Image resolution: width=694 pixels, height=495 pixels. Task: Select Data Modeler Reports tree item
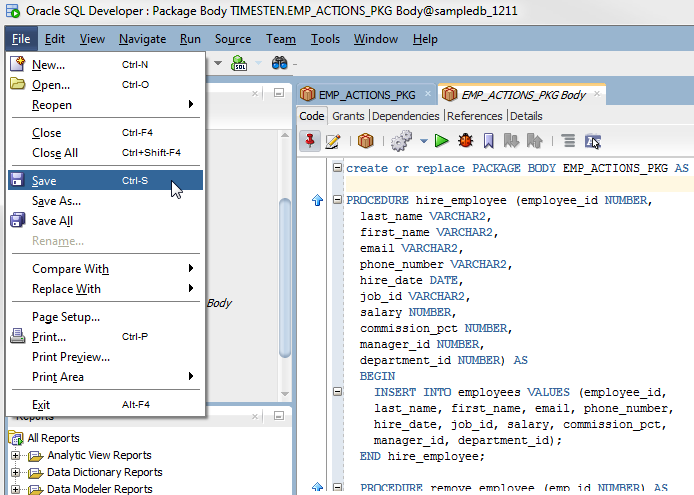(x=100, y=489)
